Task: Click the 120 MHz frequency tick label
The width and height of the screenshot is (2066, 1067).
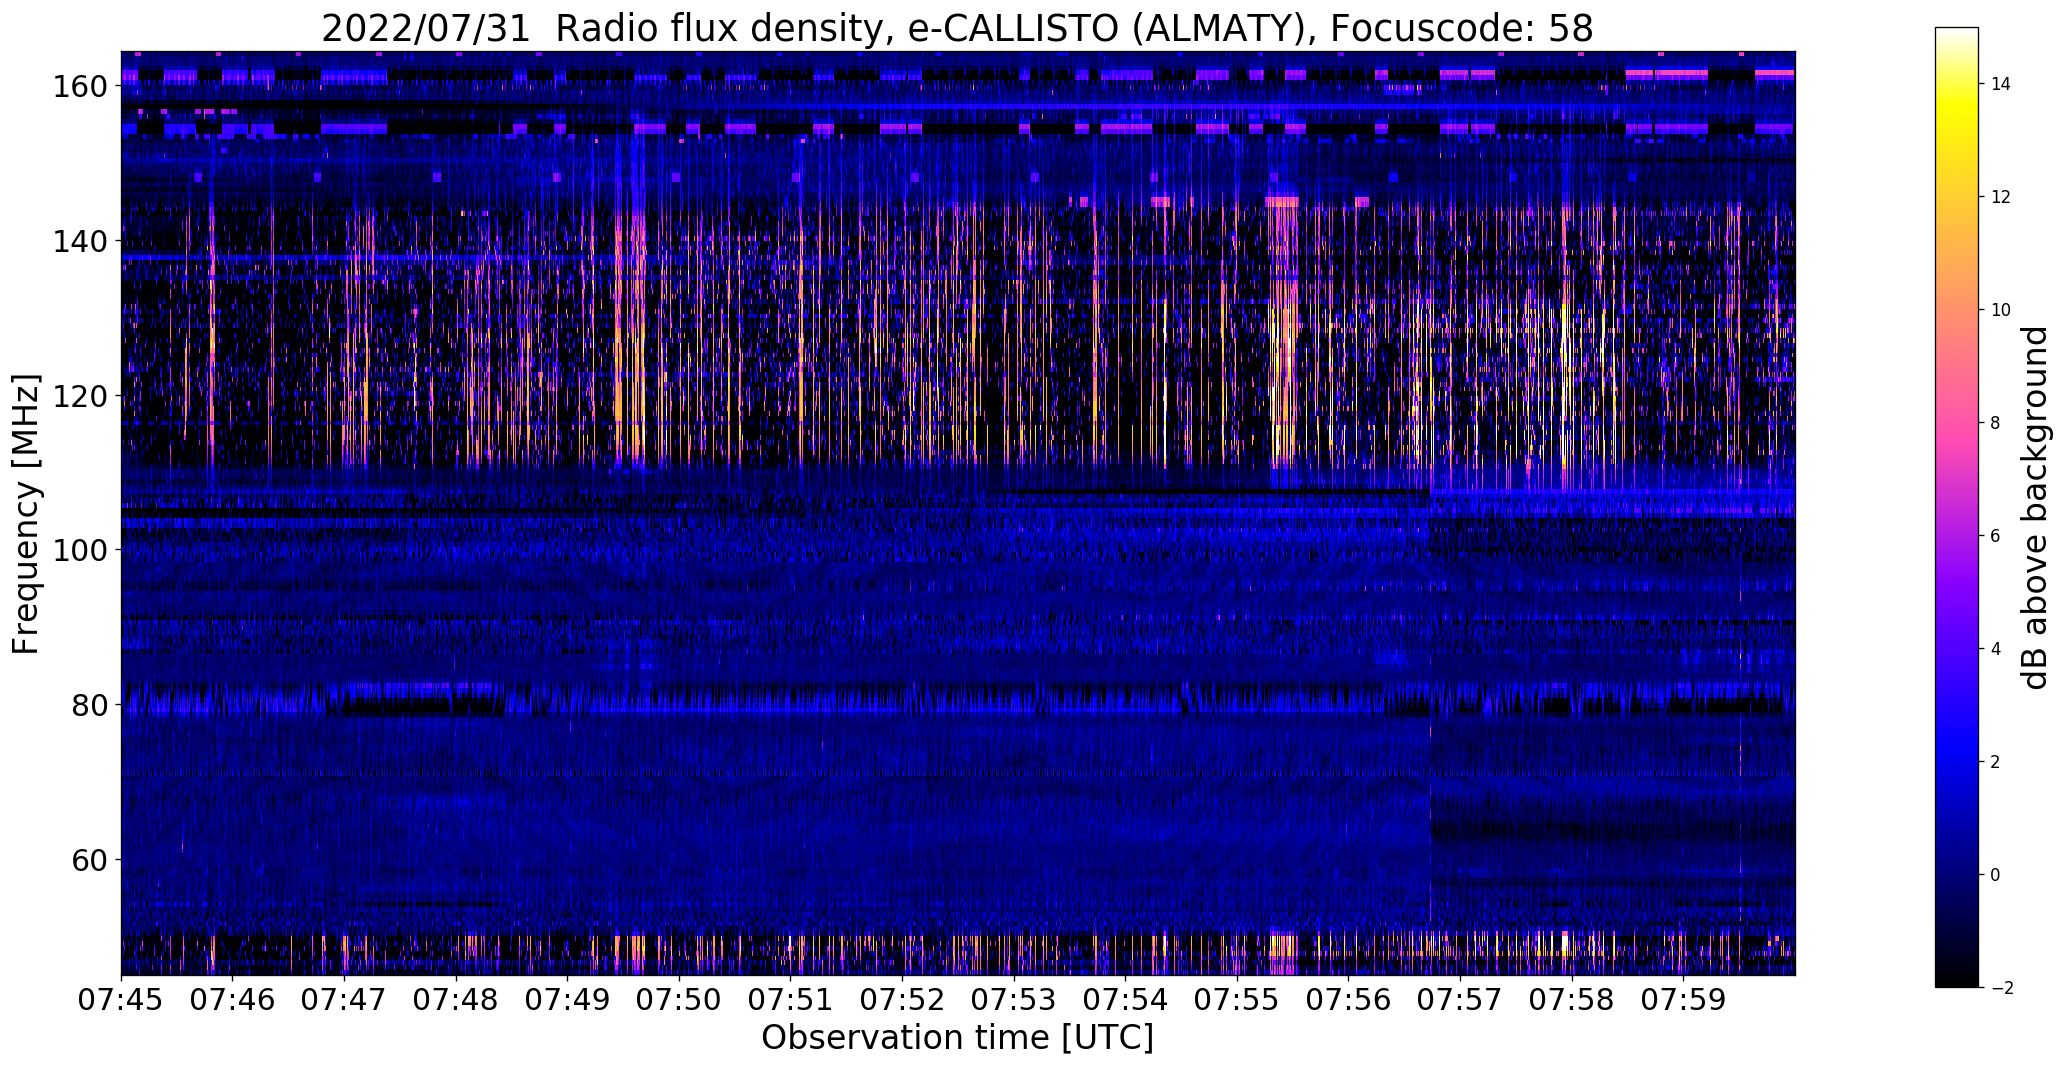Action: pos(79,396)
